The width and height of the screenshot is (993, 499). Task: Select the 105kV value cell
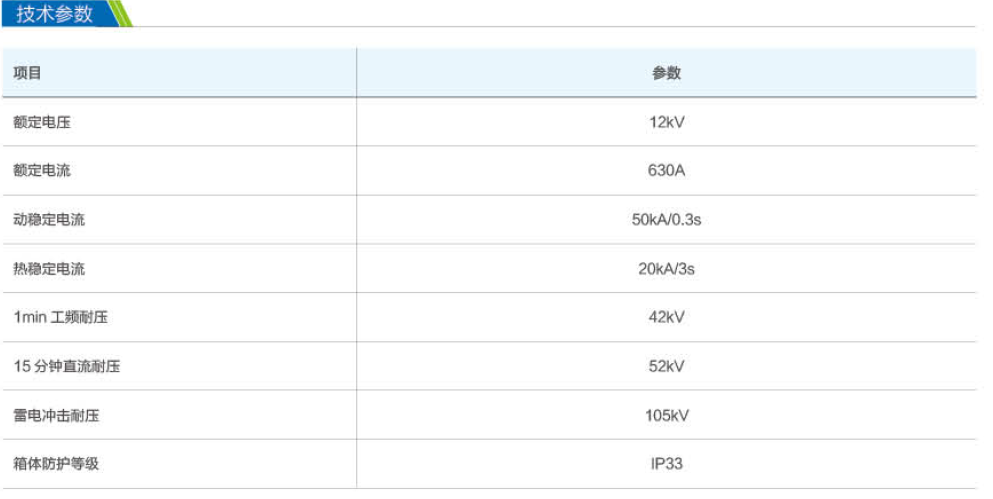point(666,415)
